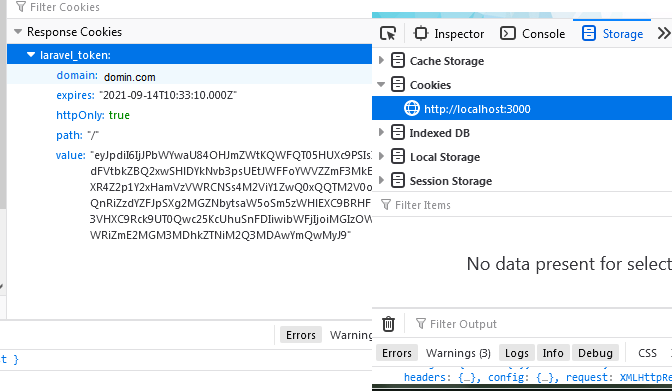Select the expires row value
The width and height of the screenshot is (672, 391).
(168, 95)
